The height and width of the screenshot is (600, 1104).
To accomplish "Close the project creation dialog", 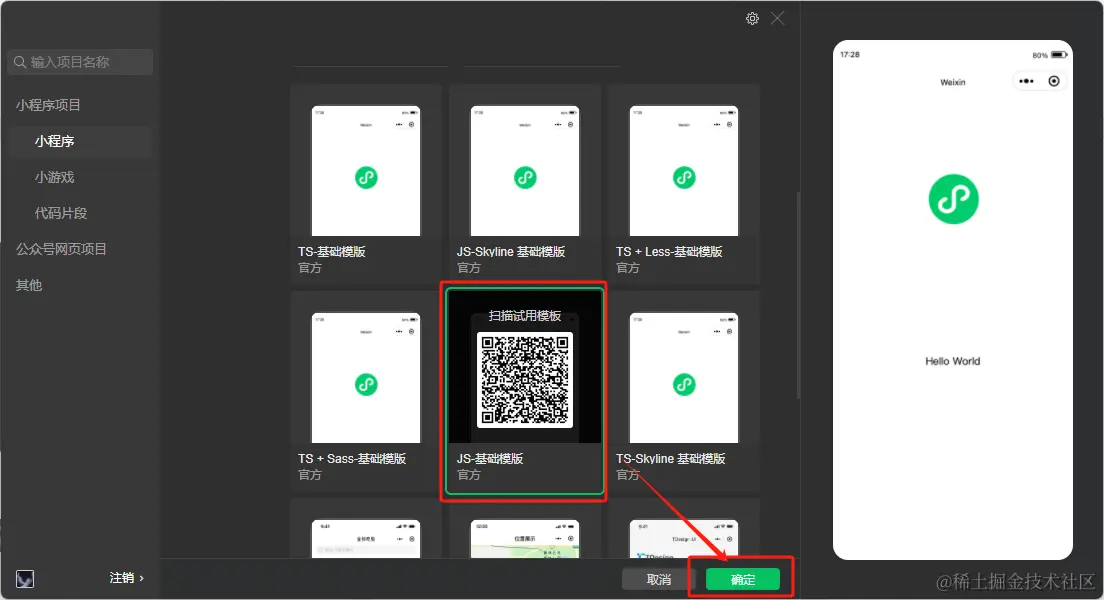I will pos(777,18).
